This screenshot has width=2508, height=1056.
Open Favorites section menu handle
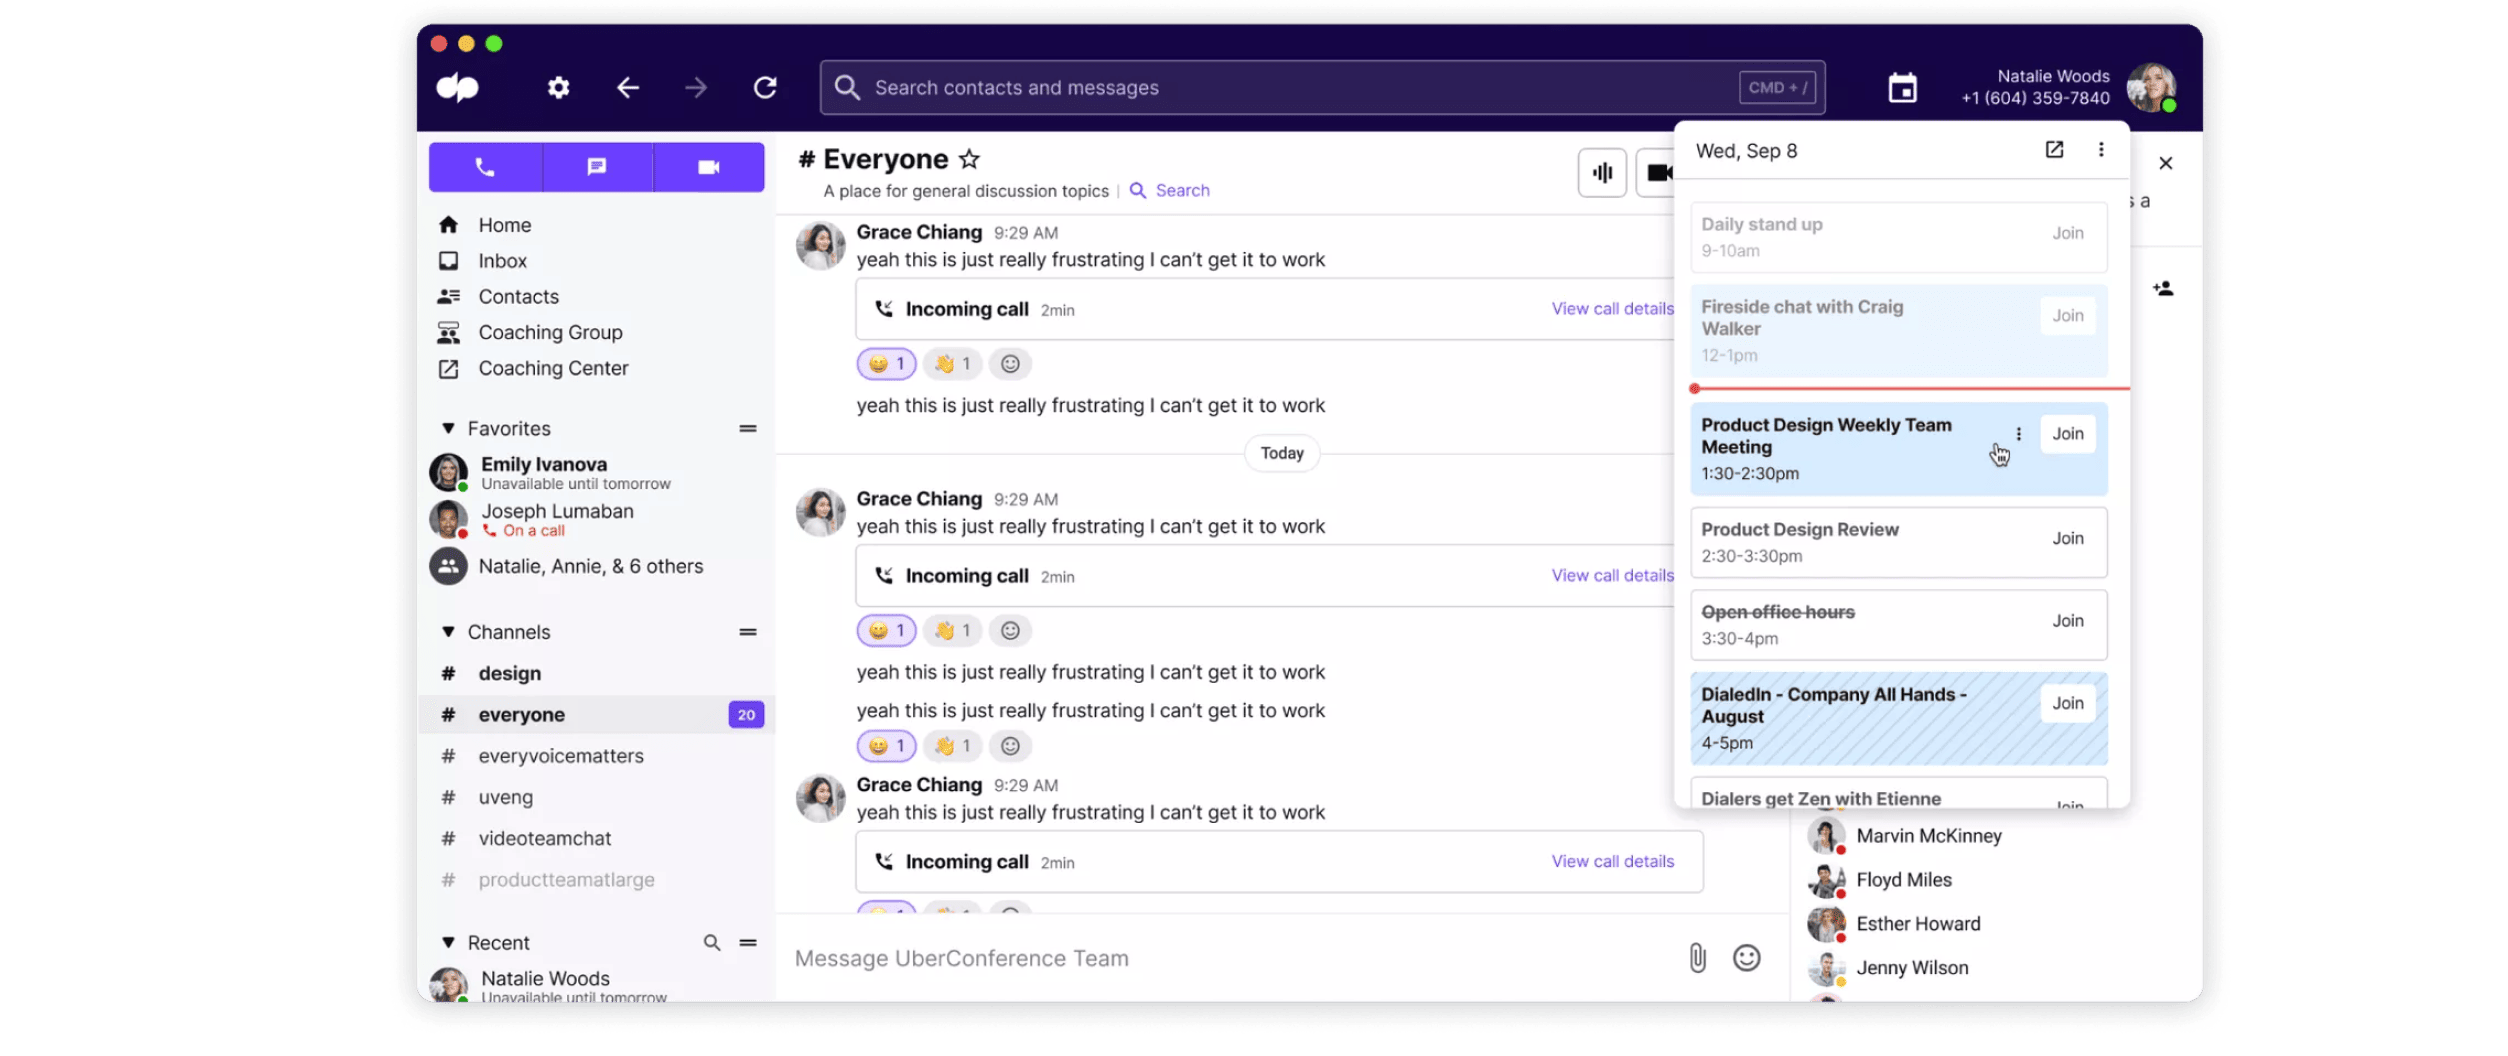click(x=748, y=429)
